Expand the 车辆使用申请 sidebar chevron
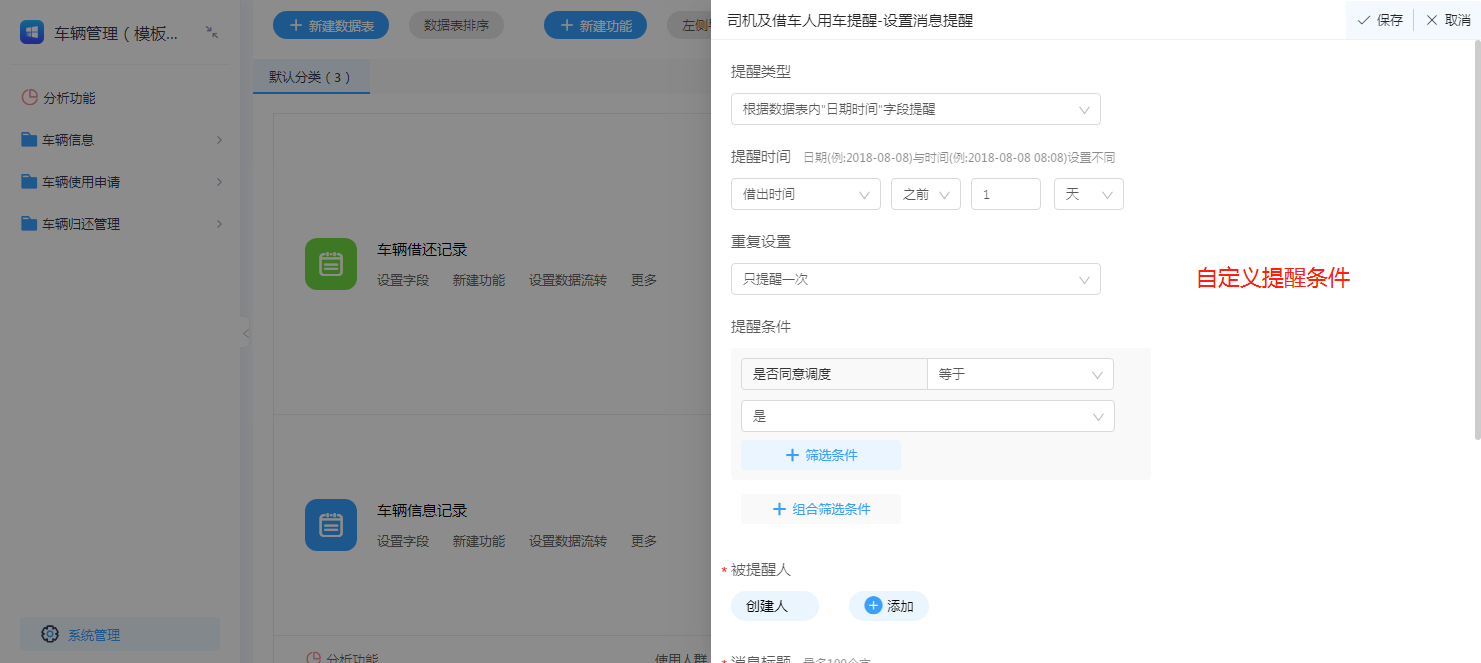This screenshot has height=663, width=1481. [219, 182]
